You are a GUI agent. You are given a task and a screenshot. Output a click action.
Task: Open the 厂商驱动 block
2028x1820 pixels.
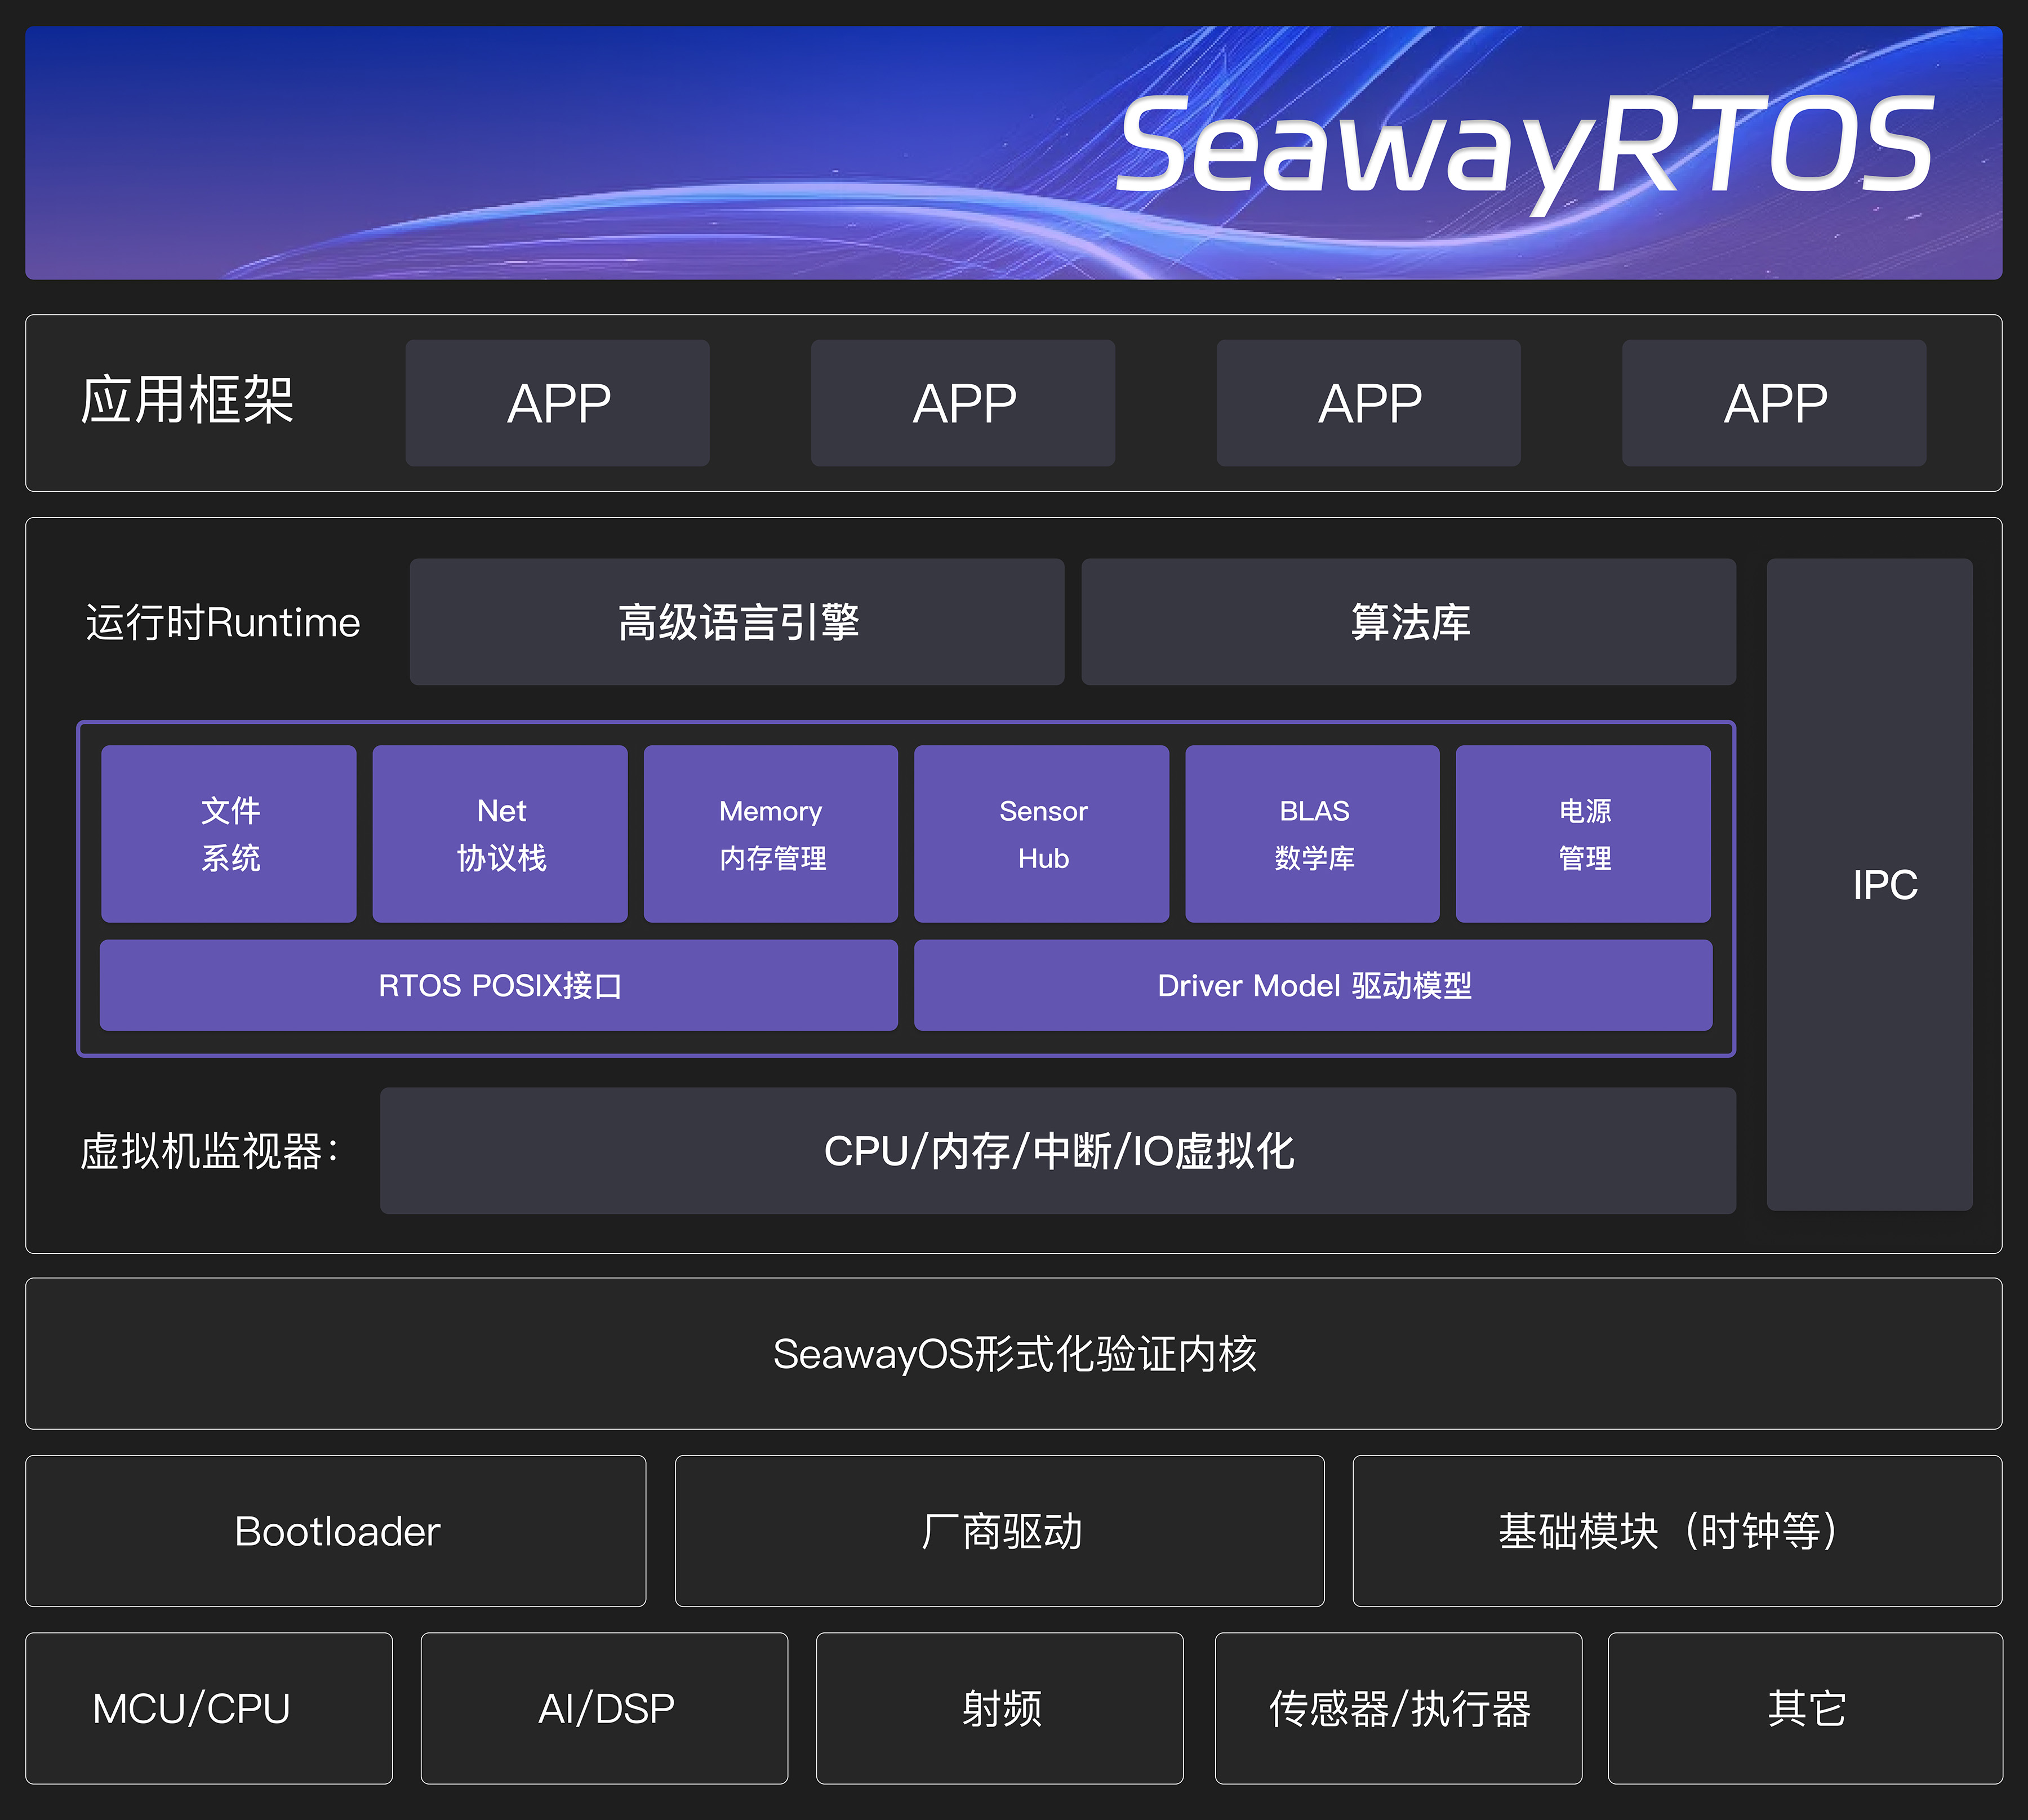(x=1000, y=1531)
